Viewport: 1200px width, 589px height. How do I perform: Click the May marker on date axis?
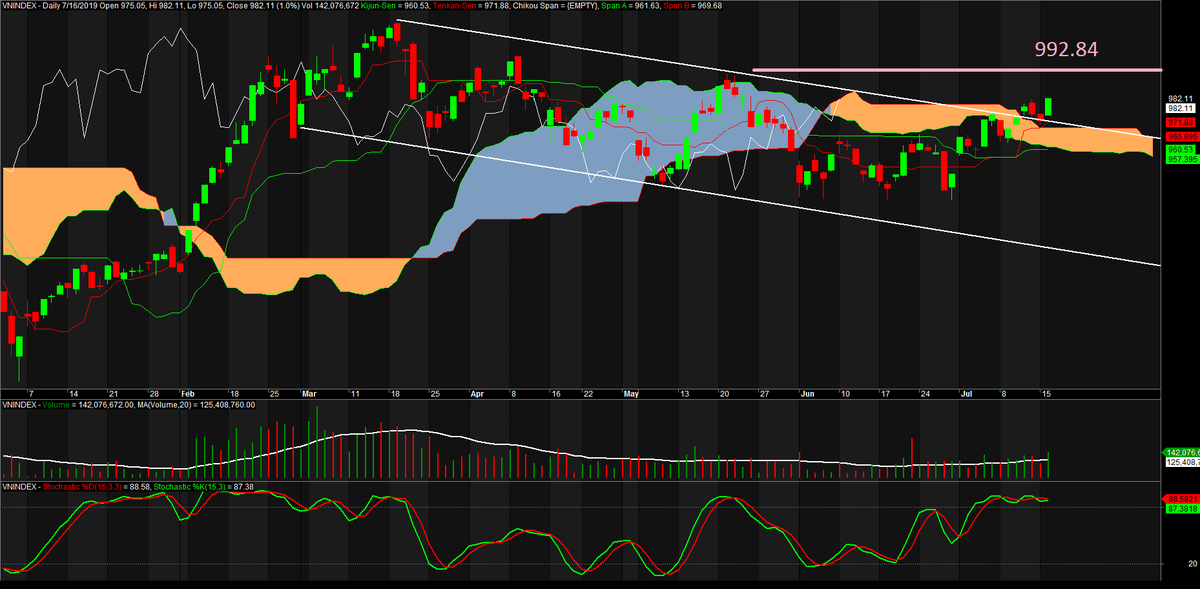pyautogui.click(x=631, y=394)
